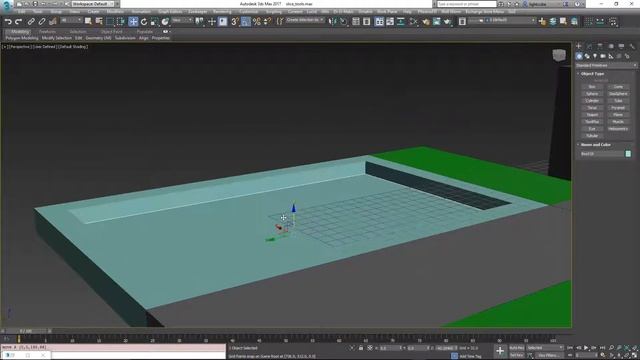Click the Undo arrow in main toolbar
This screenshot has width=640, height=360.
pyautogui.click(x=8, y=22)
